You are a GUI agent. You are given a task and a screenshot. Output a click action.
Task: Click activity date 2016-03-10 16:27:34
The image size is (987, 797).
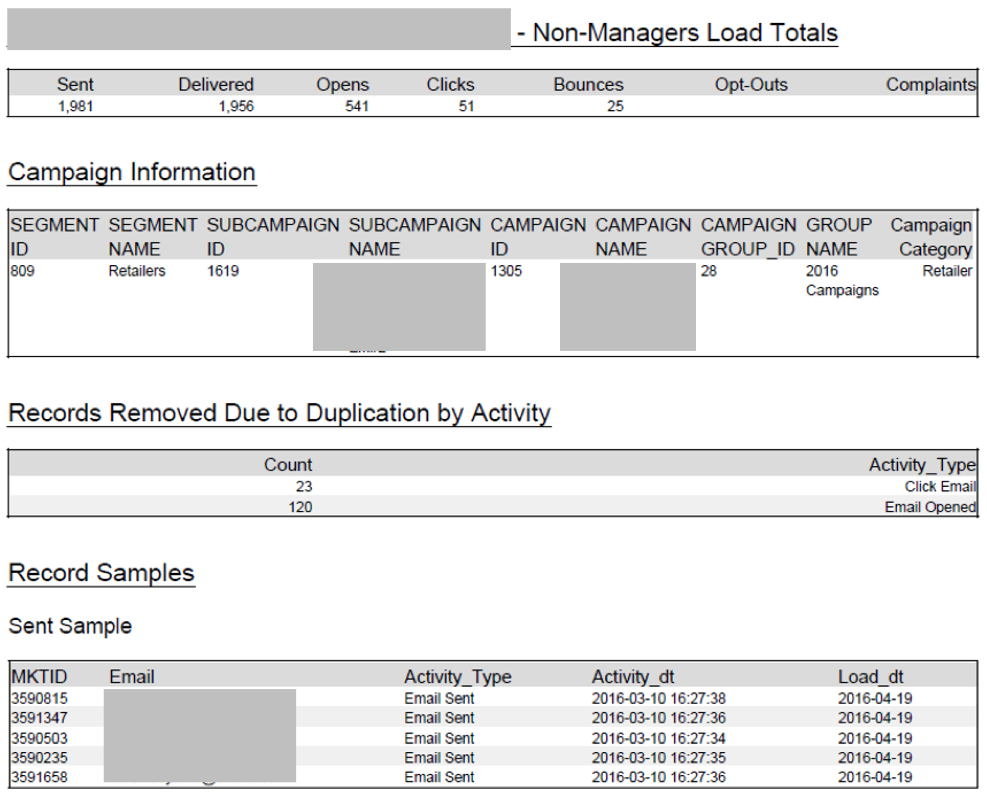tap(658, 738)
